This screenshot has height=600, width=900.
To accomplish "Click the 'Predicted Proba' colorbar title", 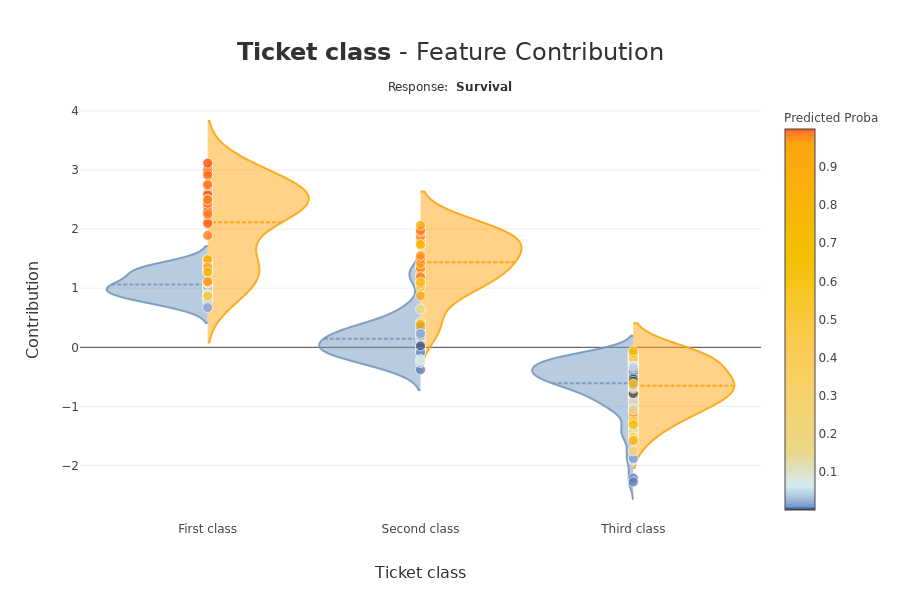I will tap(830, 118).
